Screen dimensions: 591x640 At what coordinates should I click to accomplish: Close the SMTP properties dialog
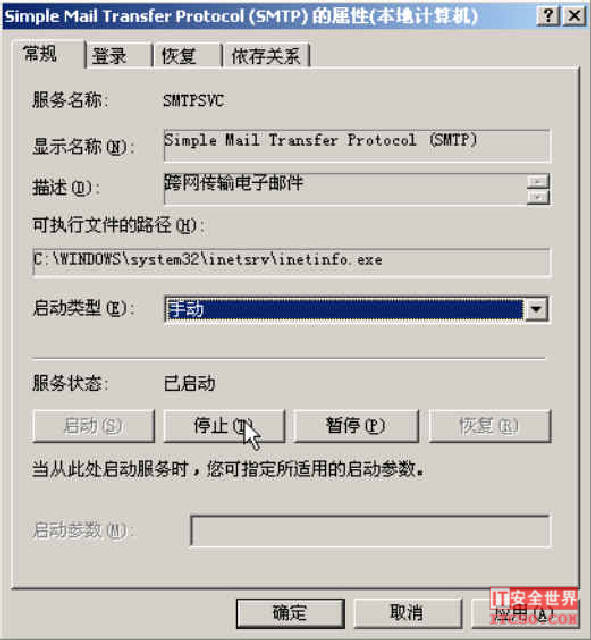(x=575, y=16)
